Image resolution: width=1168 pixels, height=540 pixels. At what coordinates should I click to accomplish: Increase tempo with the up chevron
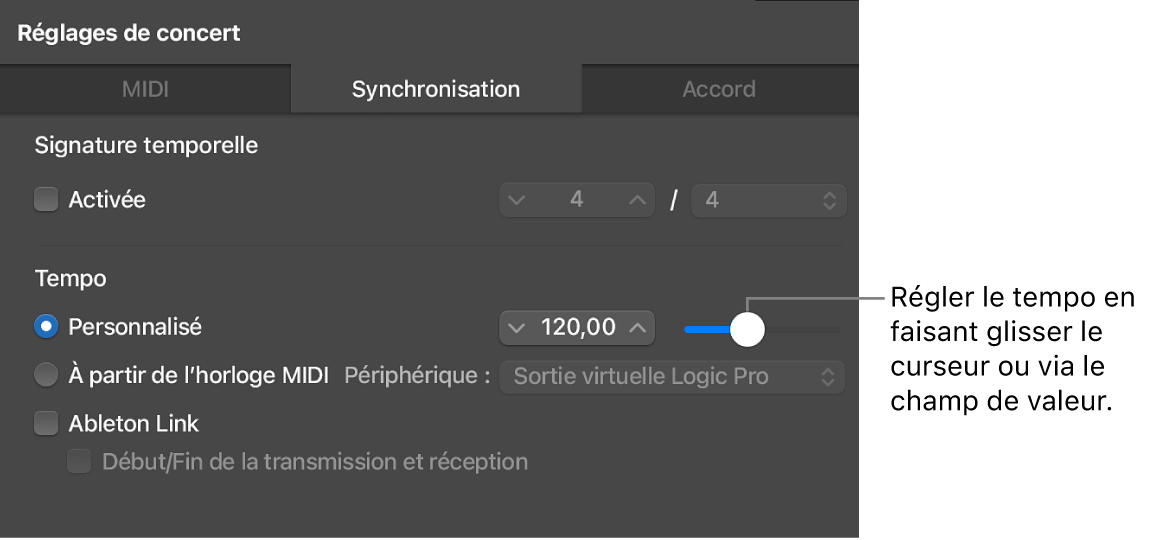(638, 327)
